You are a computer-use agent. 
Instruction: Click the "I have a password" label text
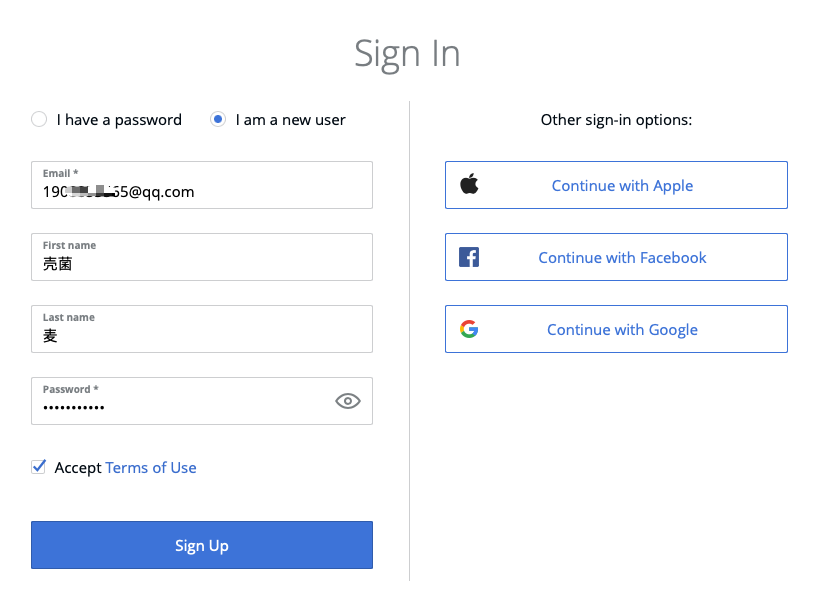coord(119,120)
